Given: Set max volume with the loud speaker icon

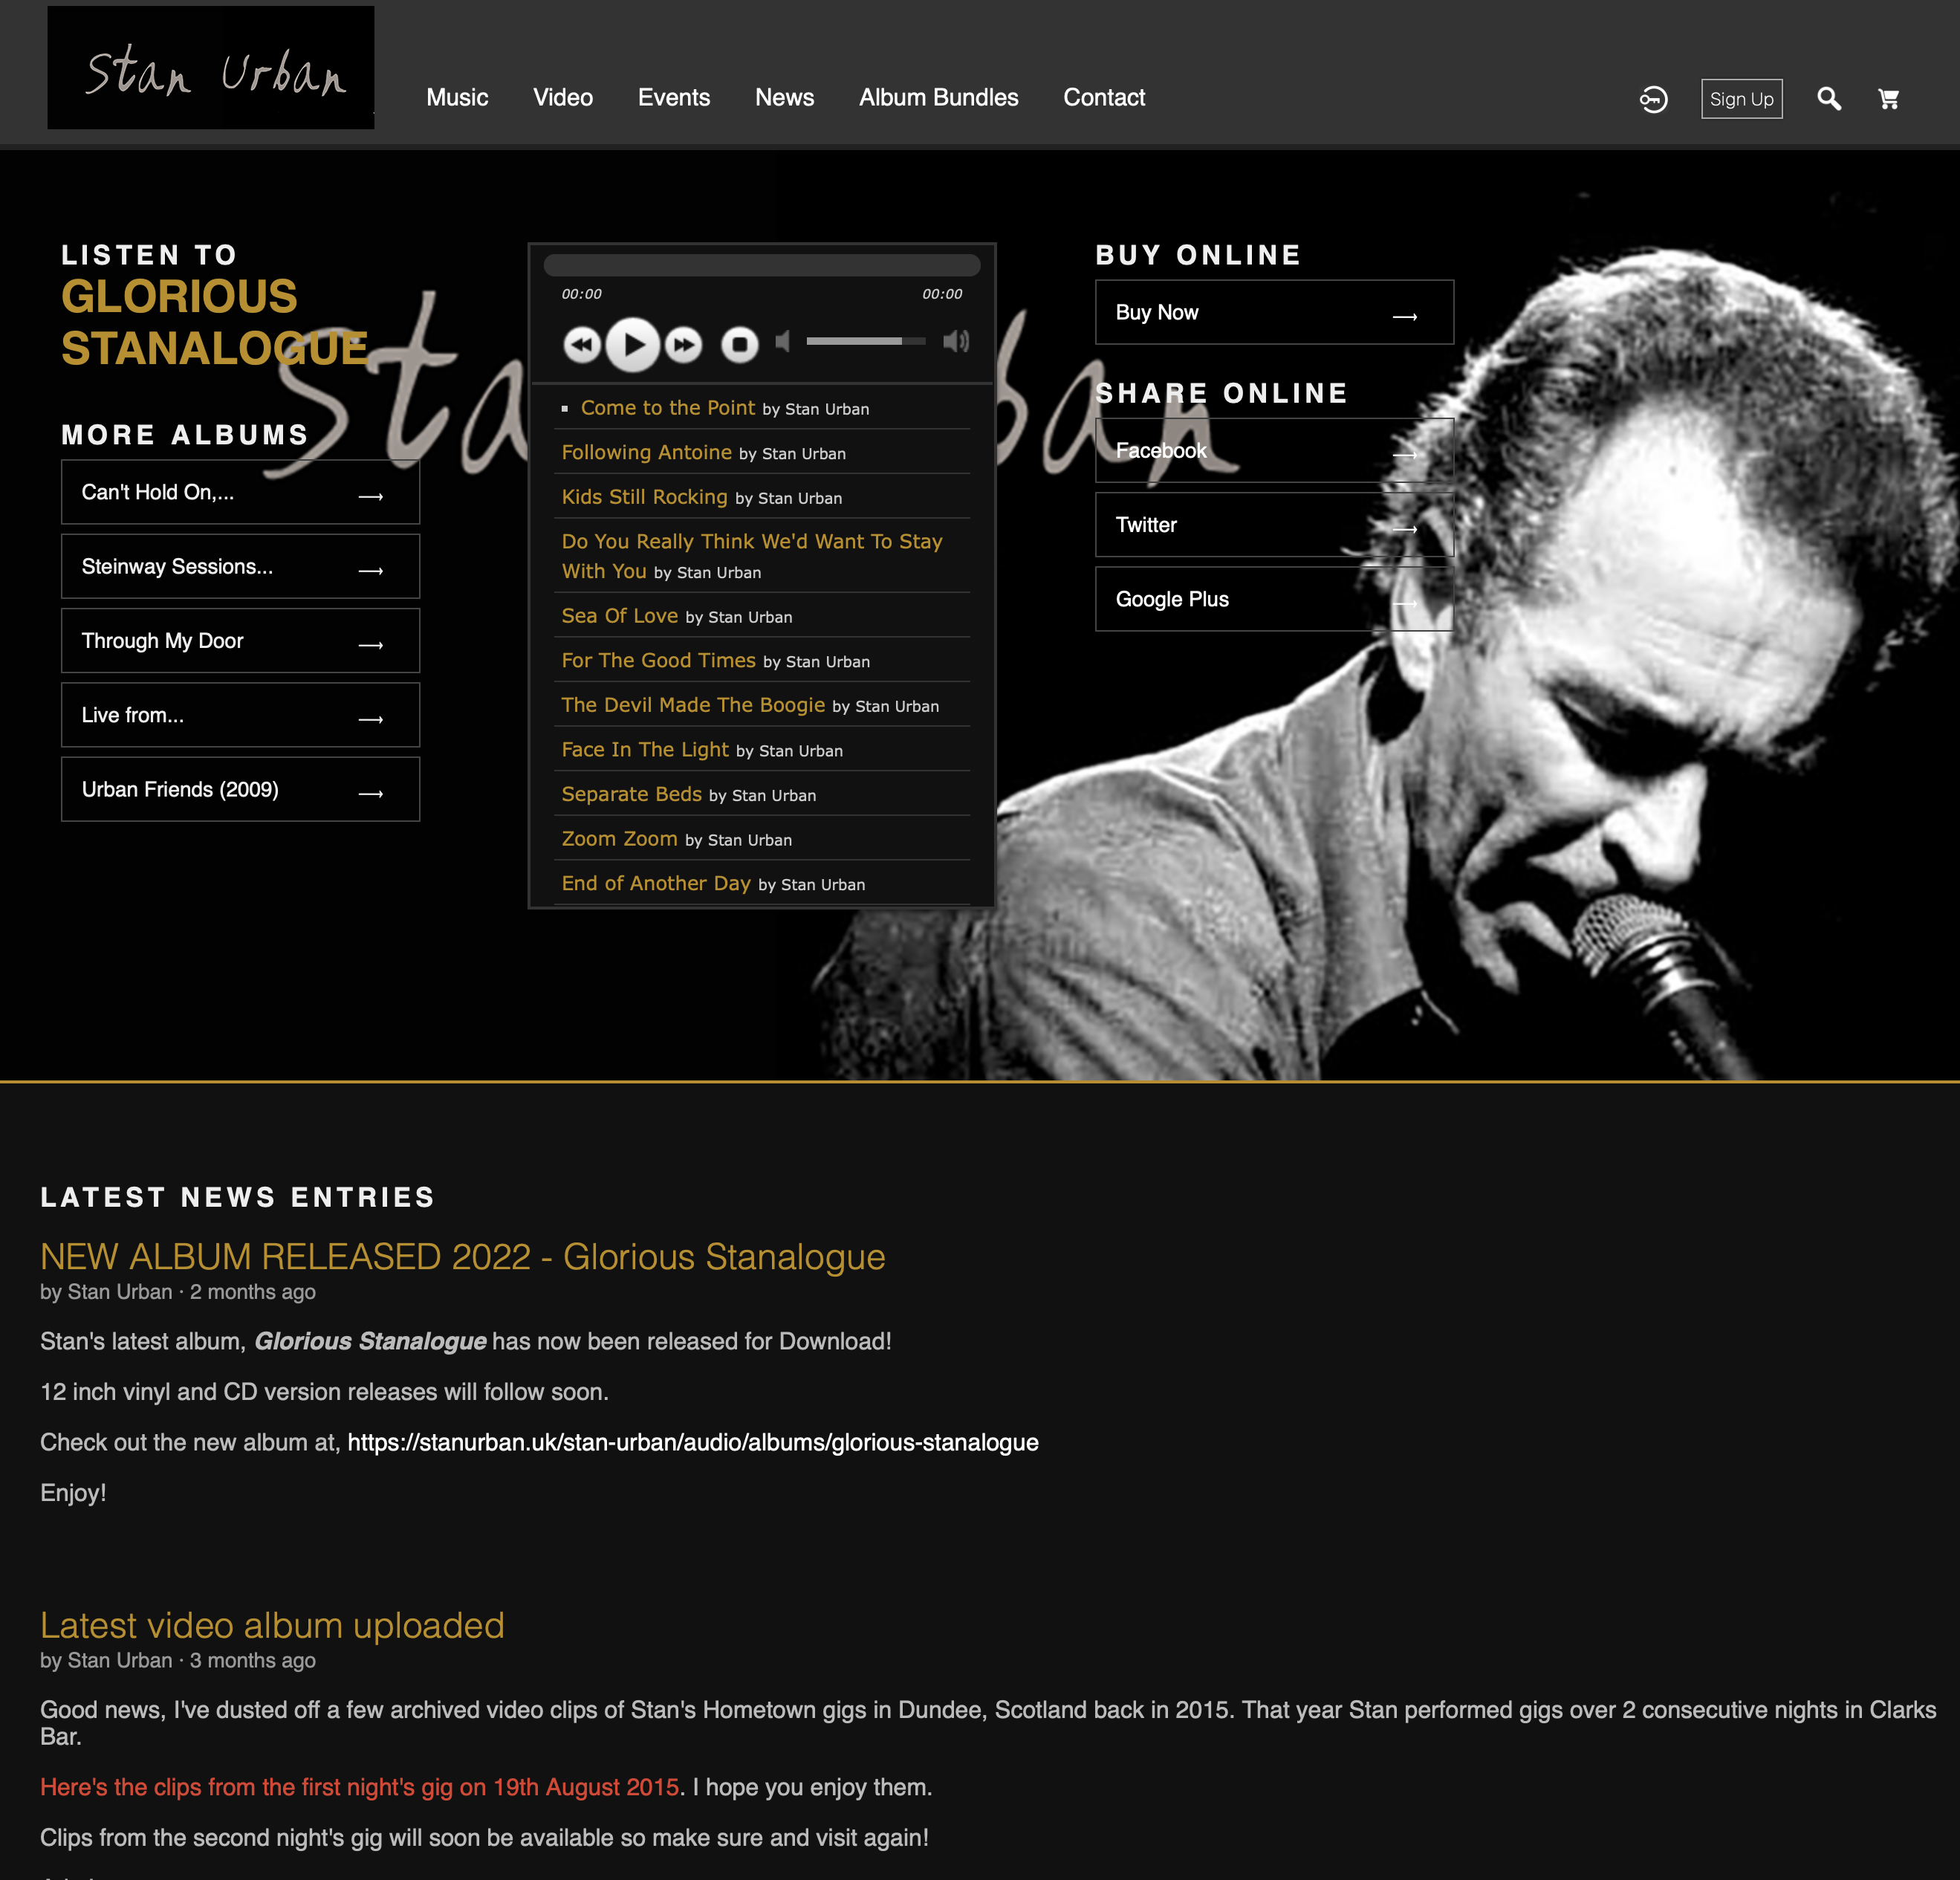Looking at the screenshot, I should [956, 341].
